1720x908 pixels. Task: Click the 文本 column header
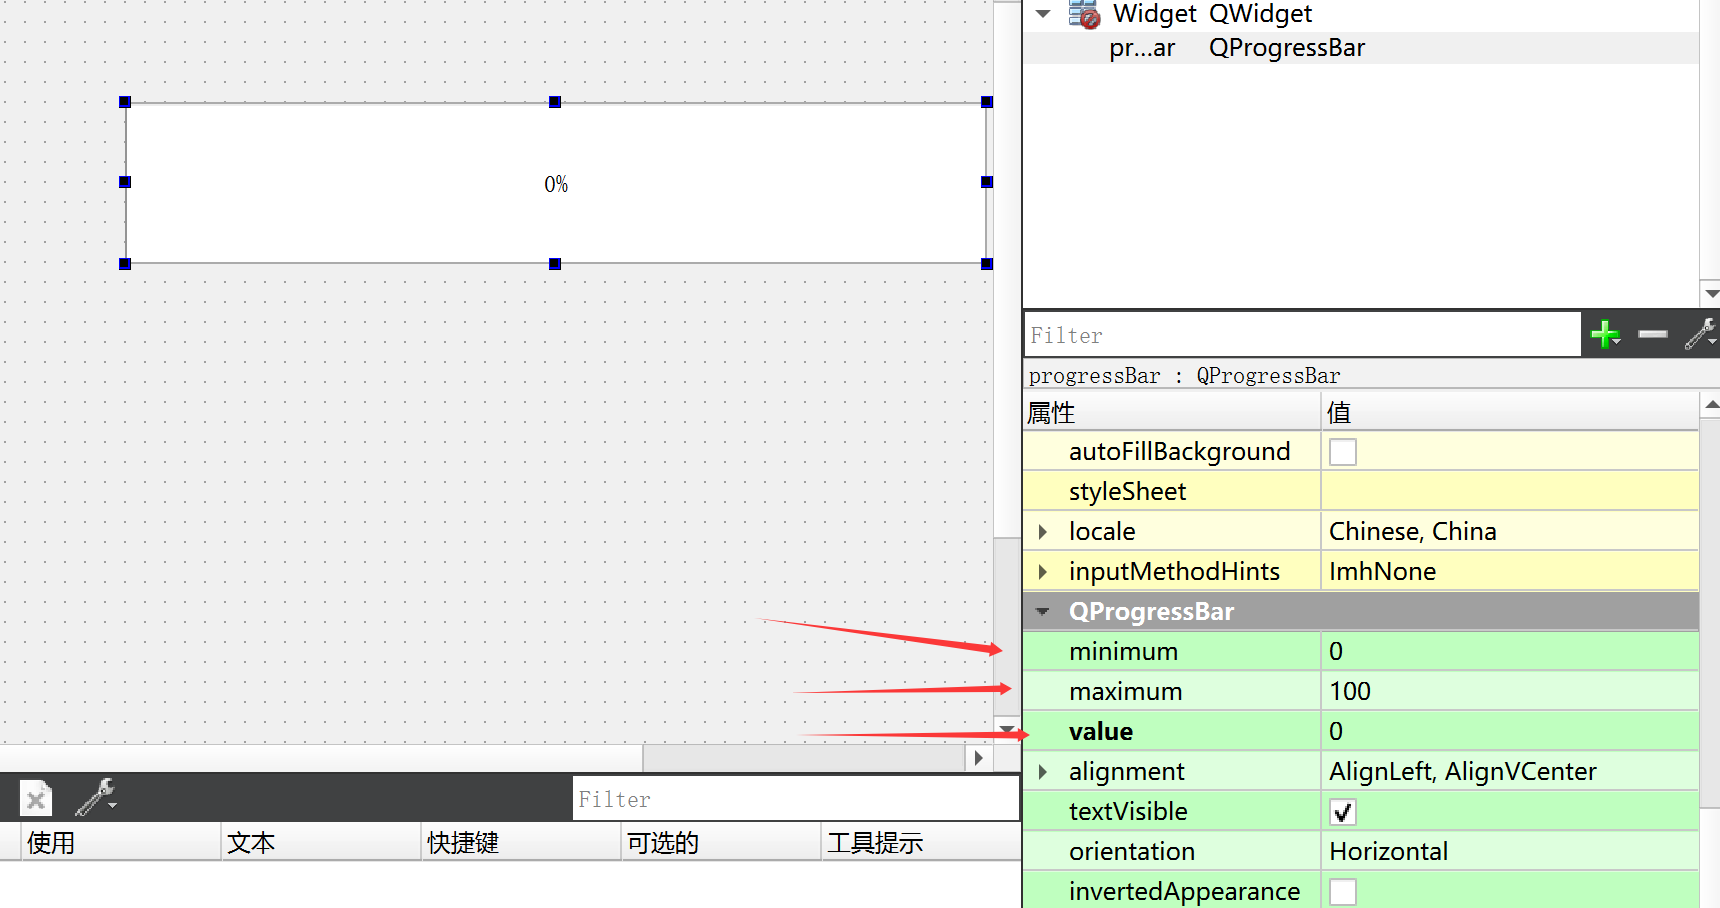tap(320, 842)
